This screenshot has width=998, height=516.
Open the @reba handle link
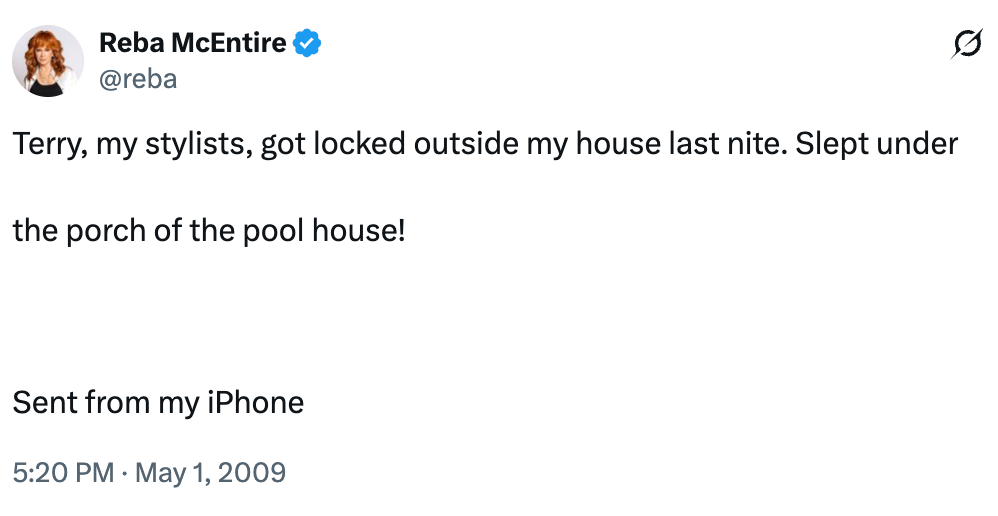click(x=138, y=79)
